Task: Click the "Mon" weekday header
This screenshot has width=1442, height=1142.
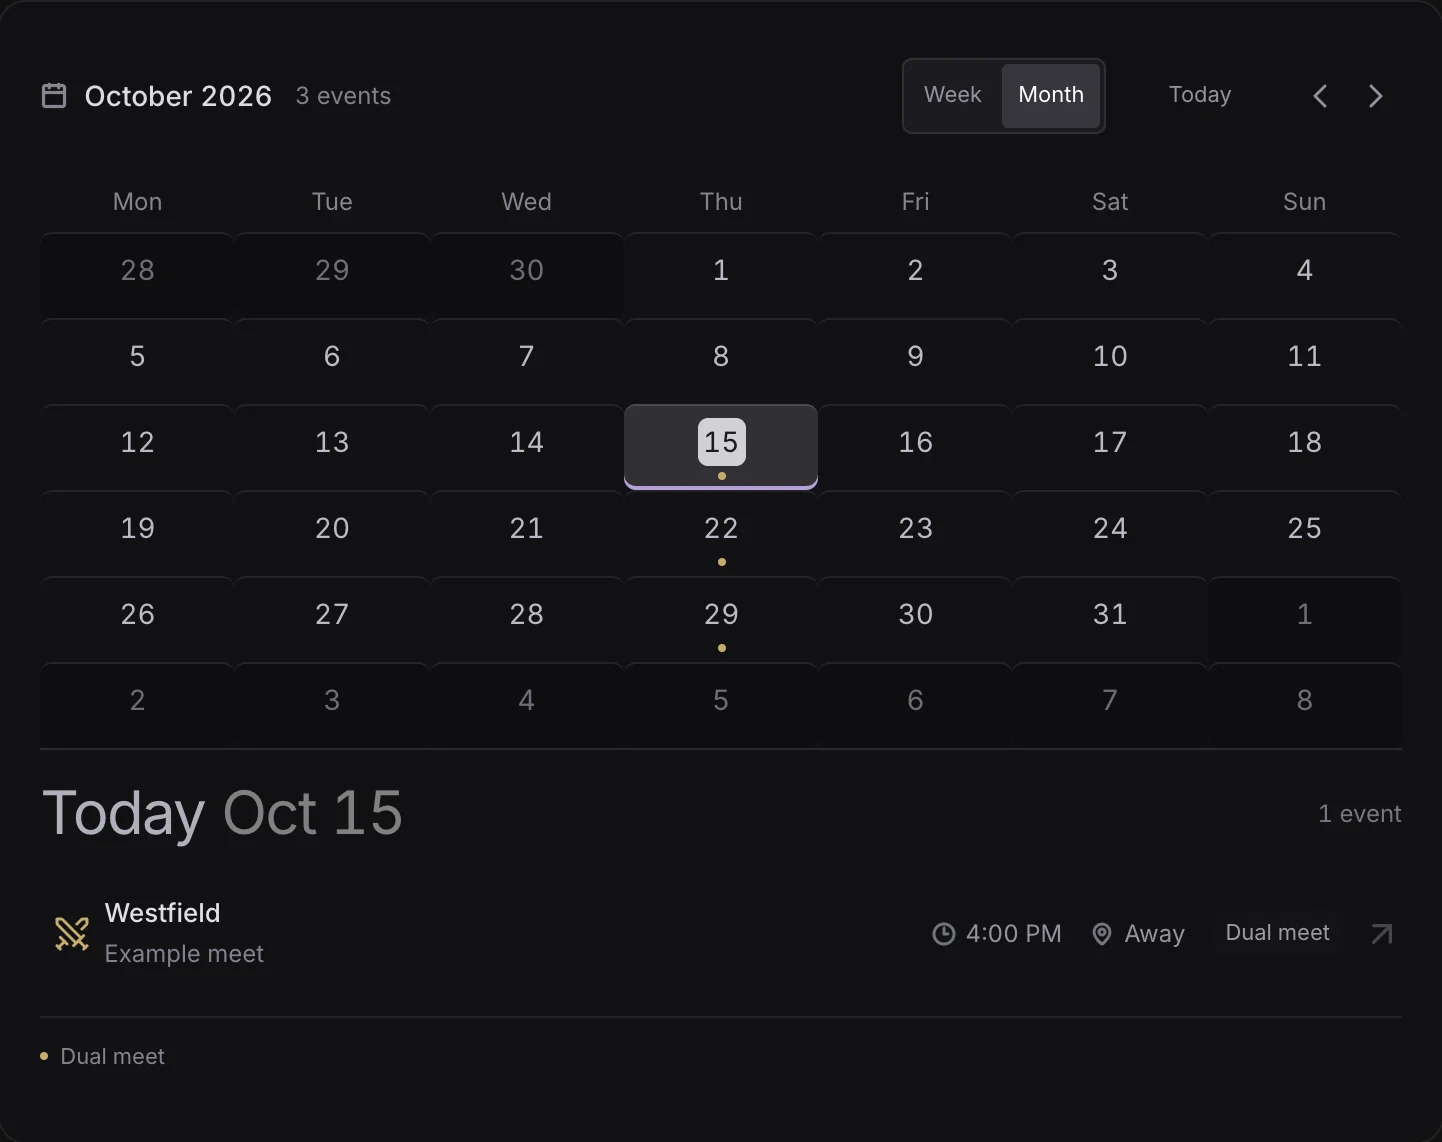Action: 138,202
